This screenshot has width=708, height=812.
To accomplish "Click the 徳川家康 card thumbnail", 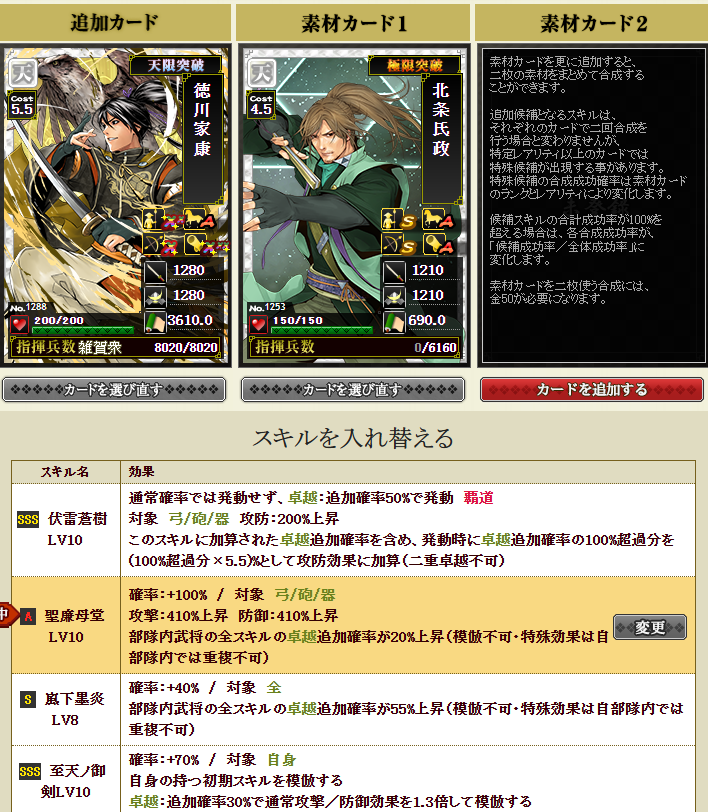I will (116, 205).
